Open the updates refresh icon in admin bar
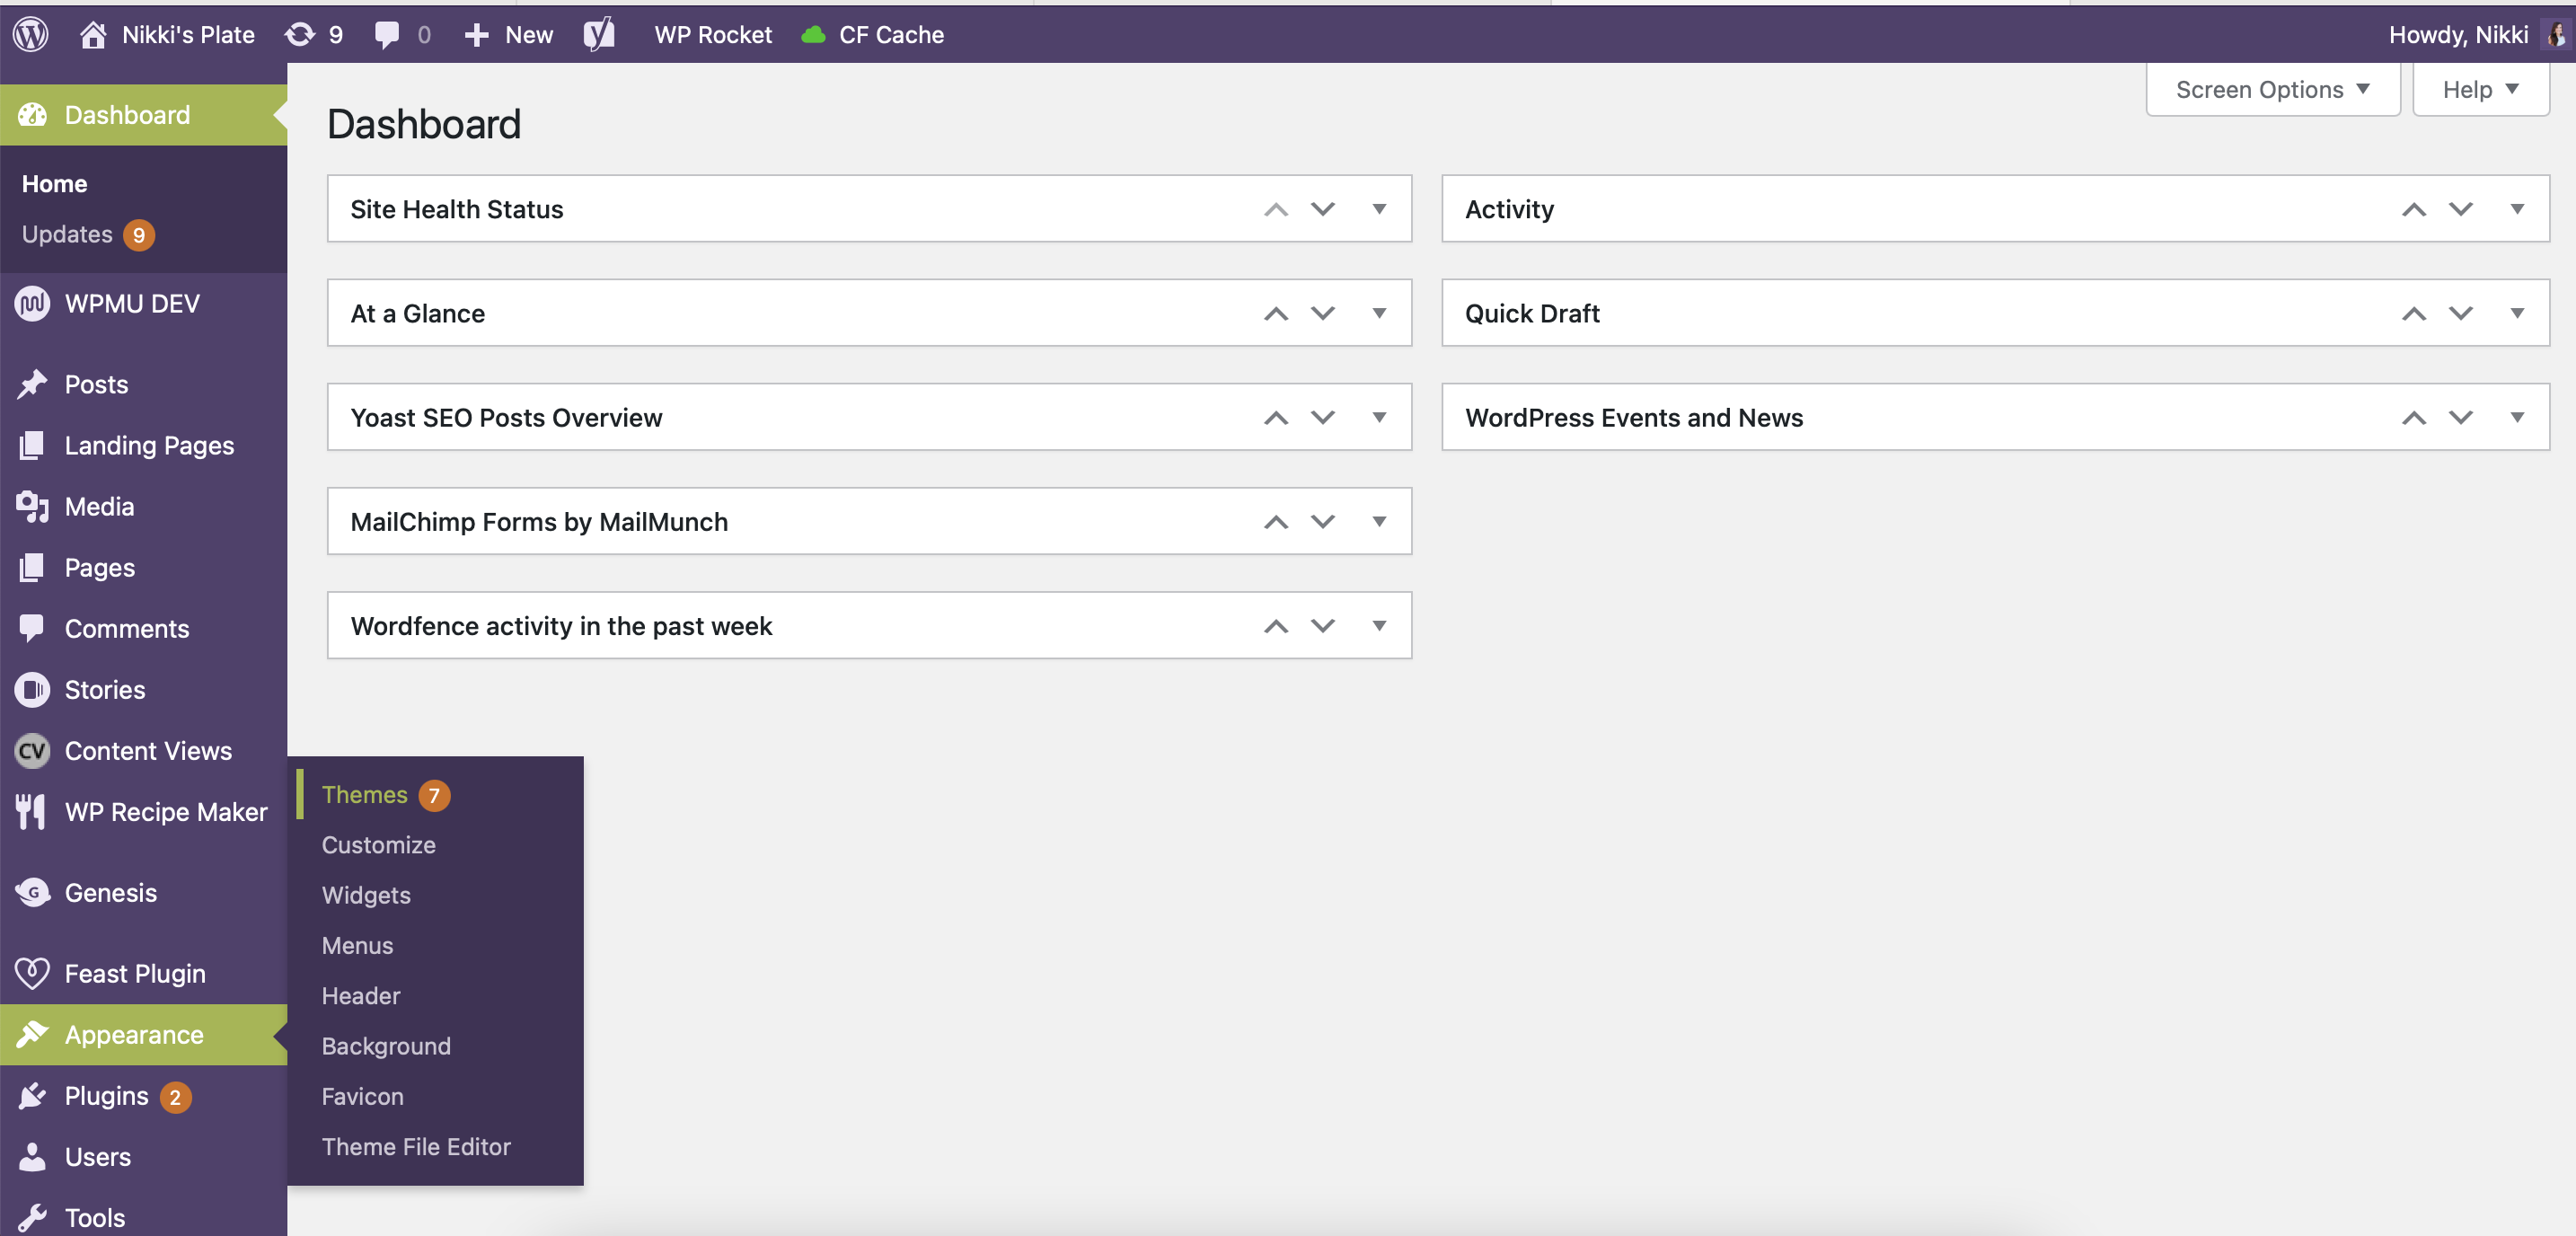2576x1236 pixels. (x=299, y=35)
